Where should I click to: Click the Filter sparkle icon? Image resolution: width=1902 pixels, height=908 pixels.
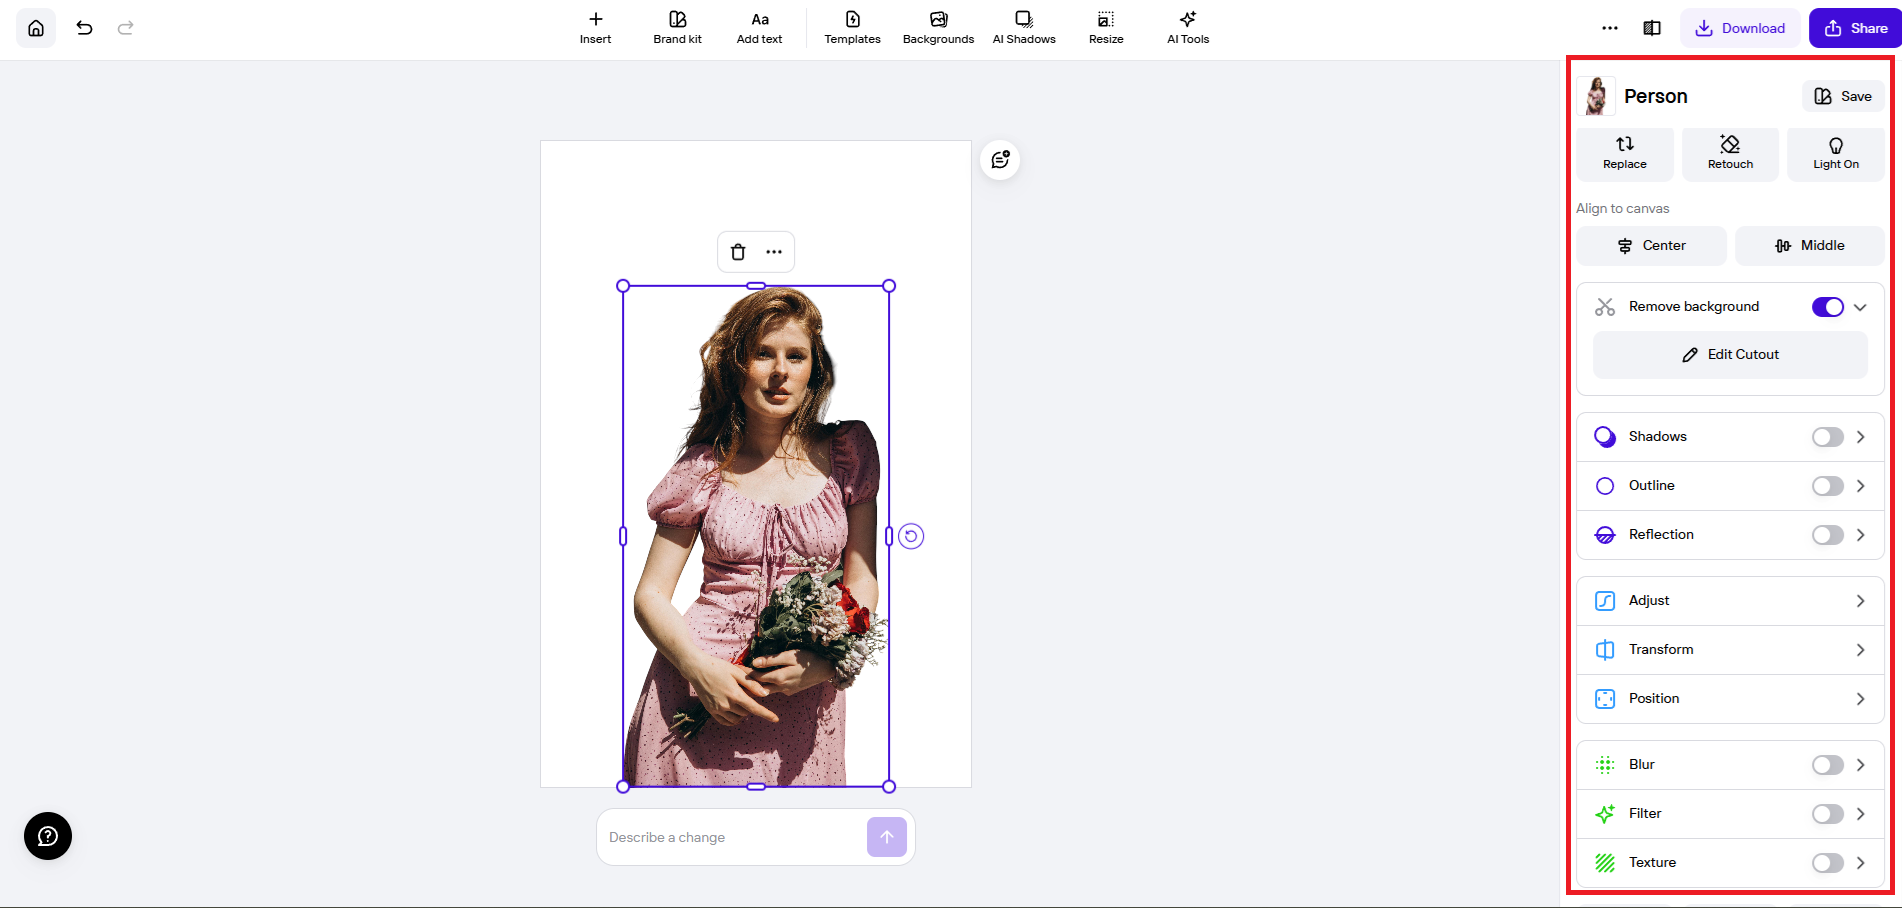[x=1605, y=814]
